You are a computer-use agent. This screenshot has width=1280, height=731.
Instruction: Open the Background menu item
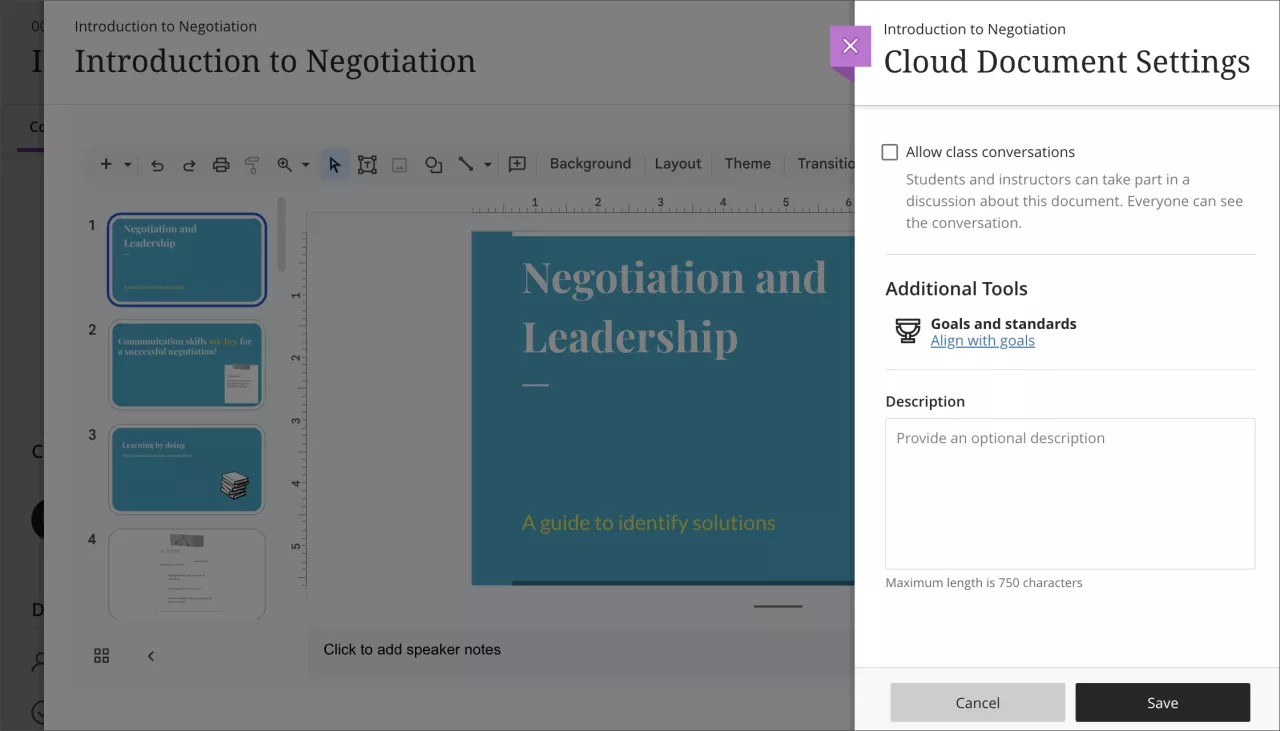pos(590,164)
